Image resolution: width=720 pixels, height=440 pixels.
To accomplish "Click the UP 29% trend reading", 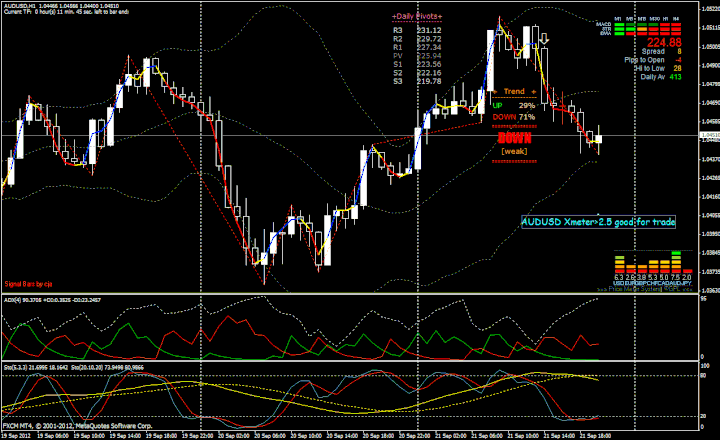I will point(514,106).
